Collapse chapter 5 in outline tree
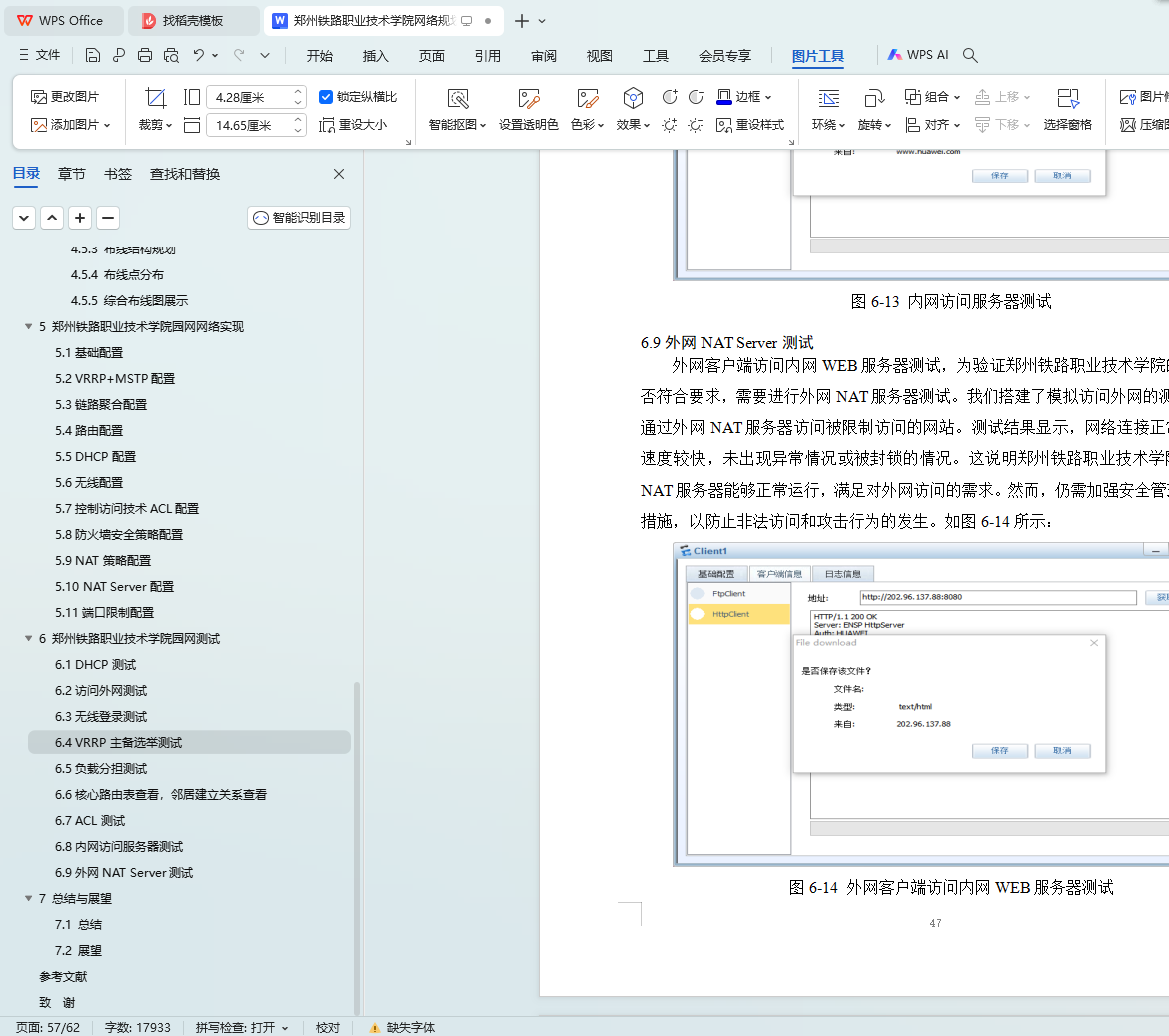Screen dimensions: 1169x1036 coord(28,326)
